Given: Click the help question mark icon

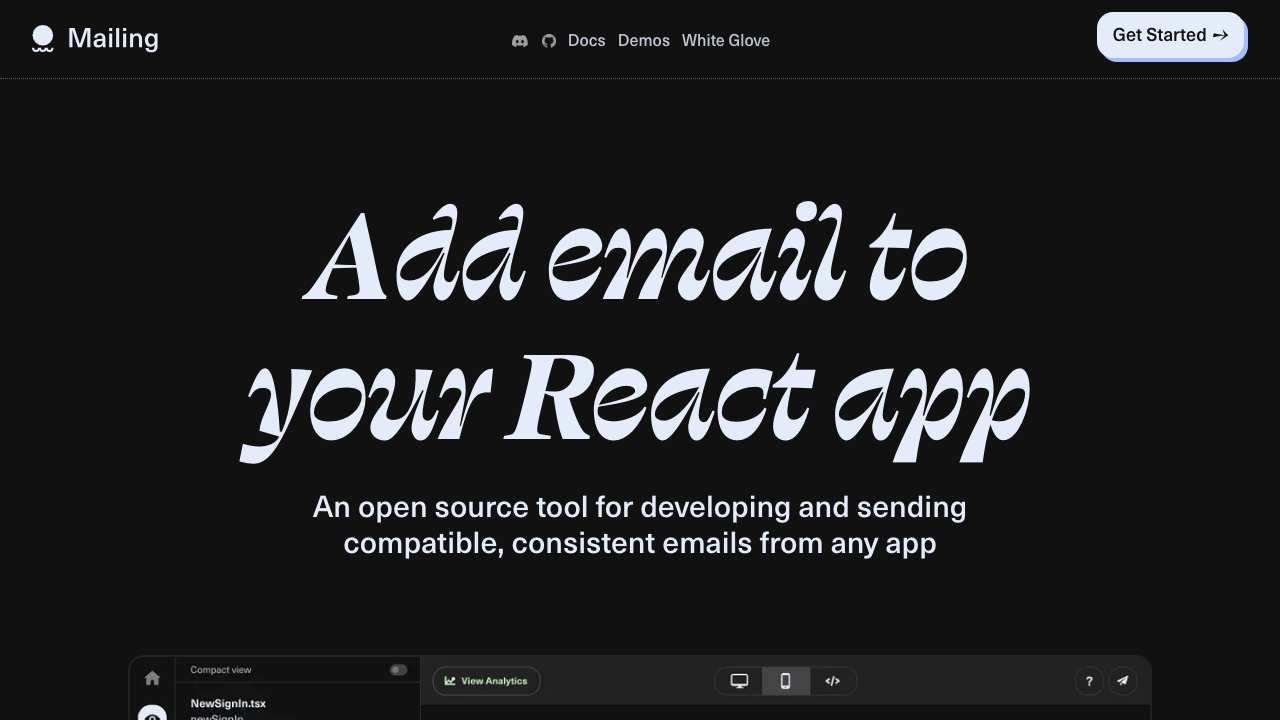Looking at the screenshot, I should pyautogui.click(x=1089, y=681).
